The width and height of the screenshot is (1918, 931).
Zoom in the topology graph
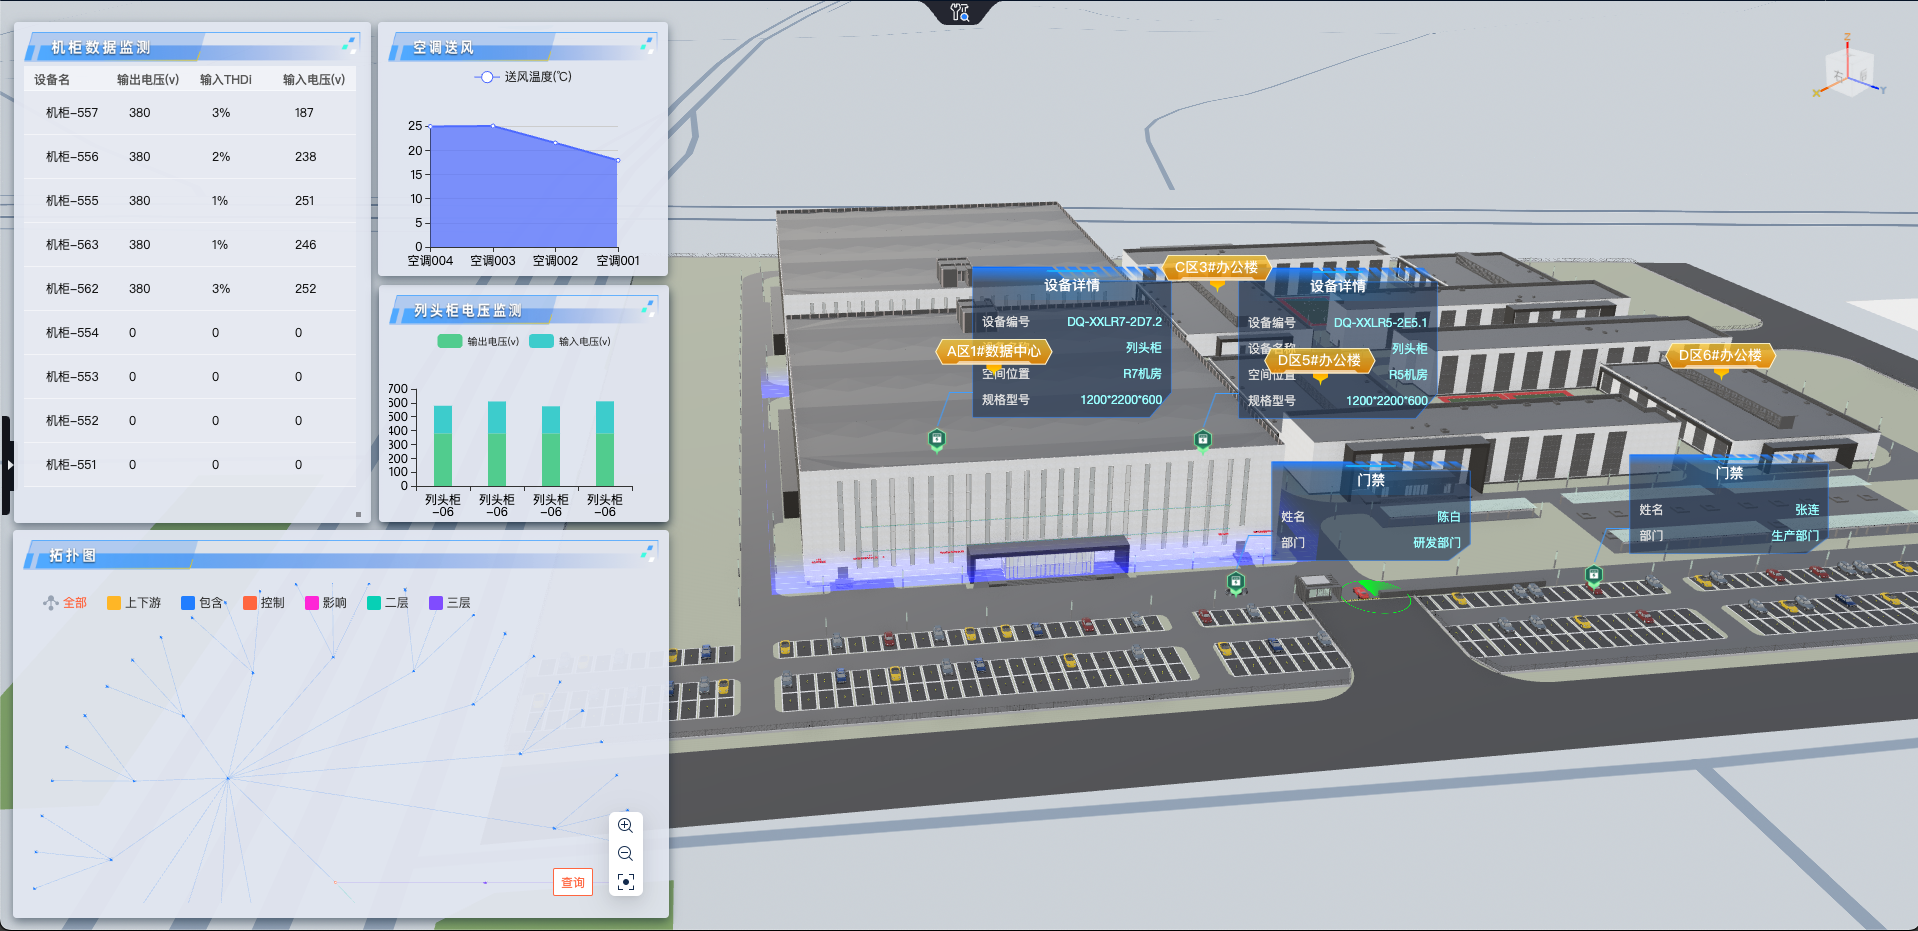click(625, 825)
